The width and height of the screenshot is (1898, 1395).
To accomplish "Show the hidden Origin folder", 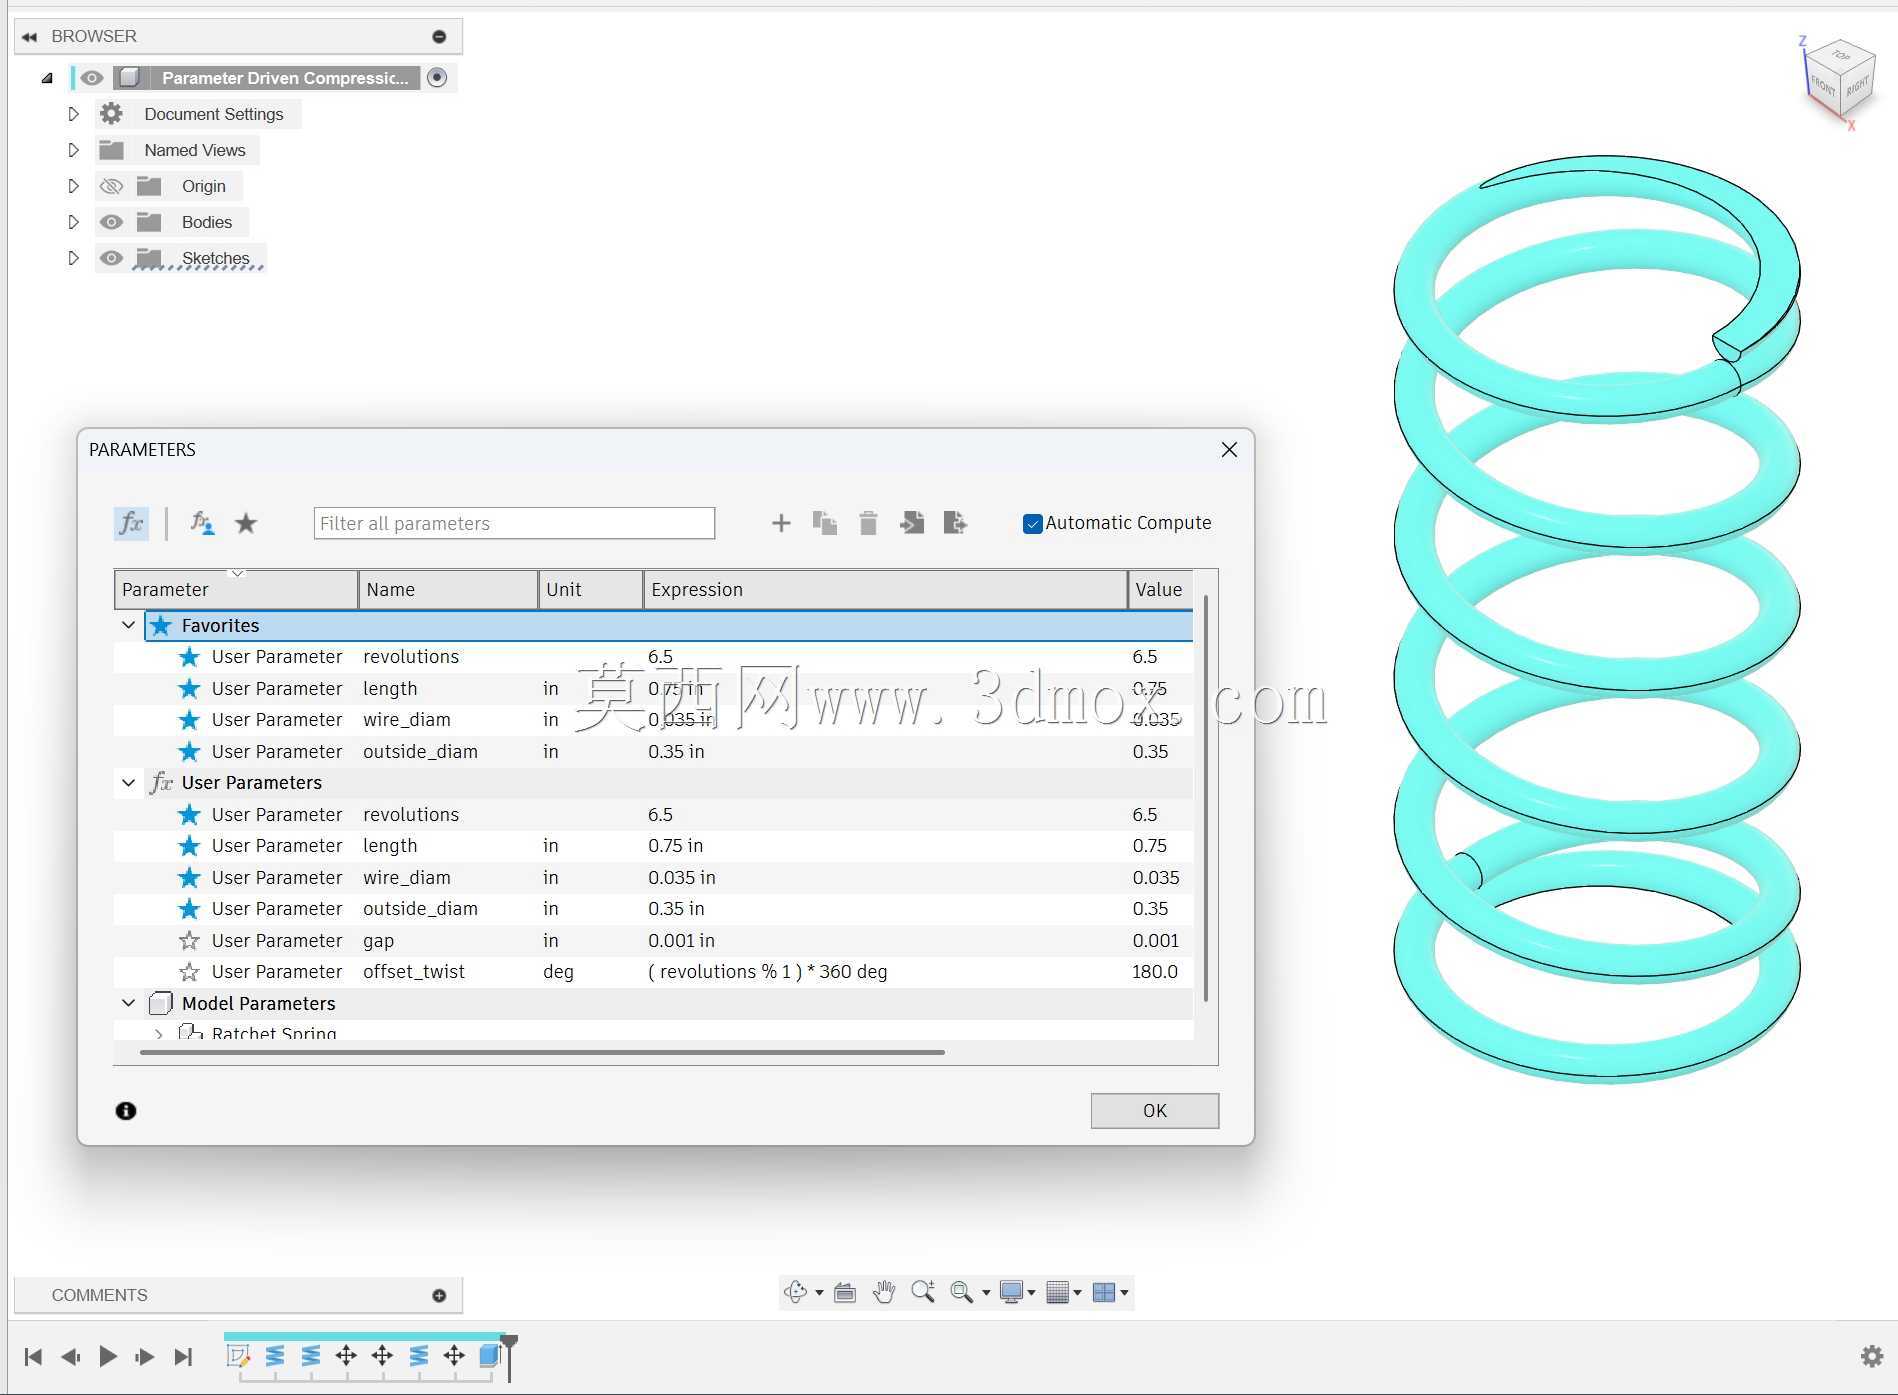I will (x=112, y=186).
